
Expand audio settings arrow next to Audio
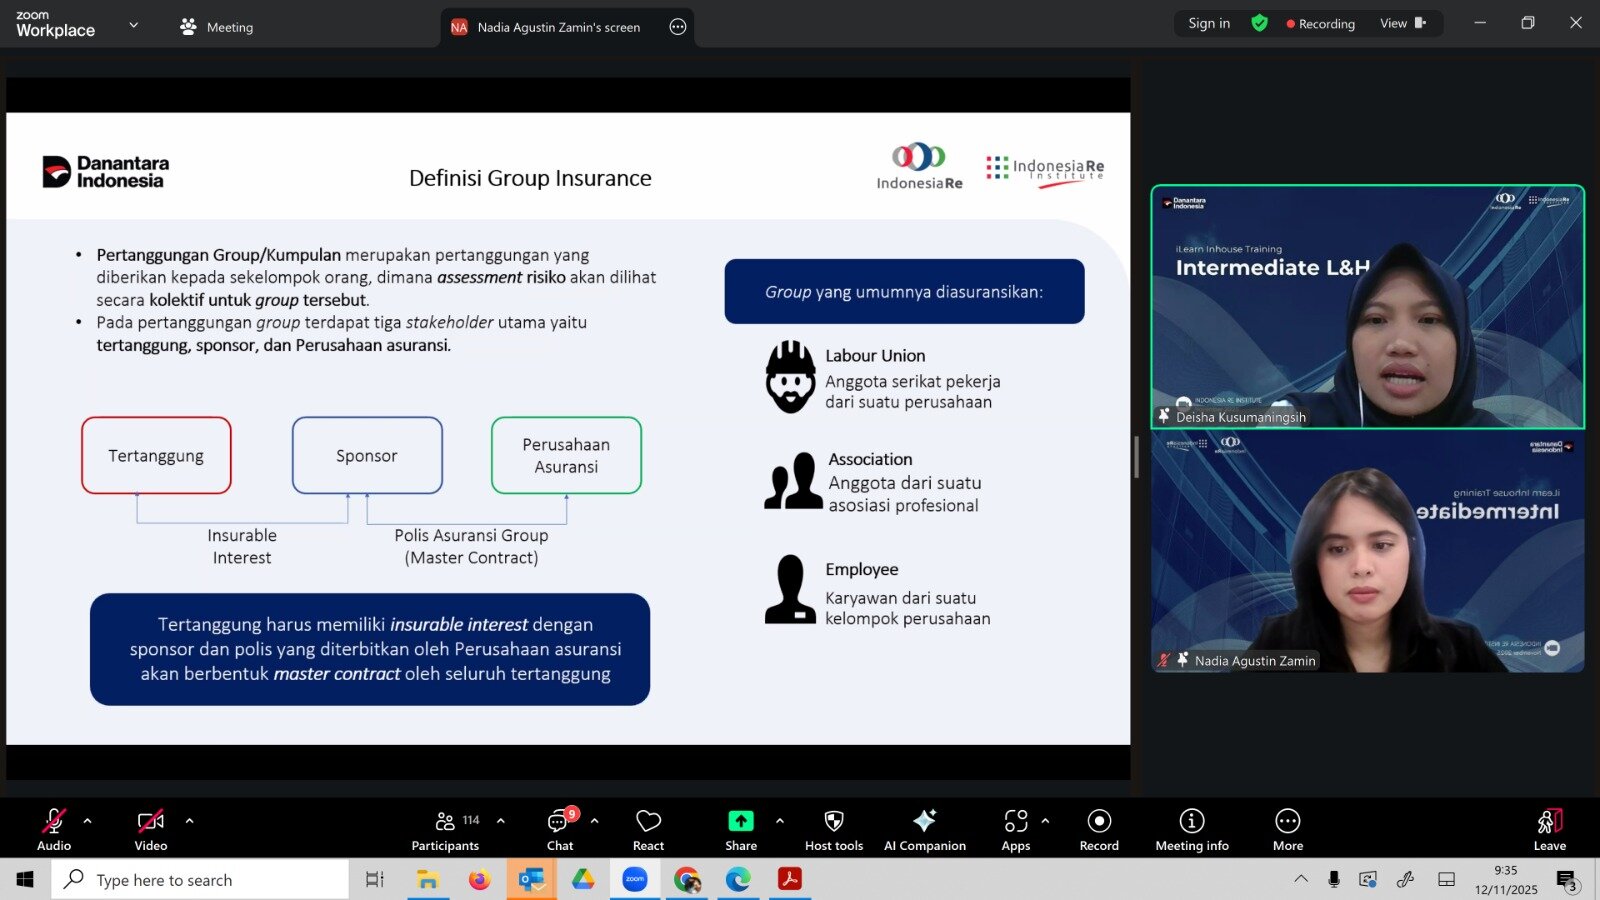88,821
